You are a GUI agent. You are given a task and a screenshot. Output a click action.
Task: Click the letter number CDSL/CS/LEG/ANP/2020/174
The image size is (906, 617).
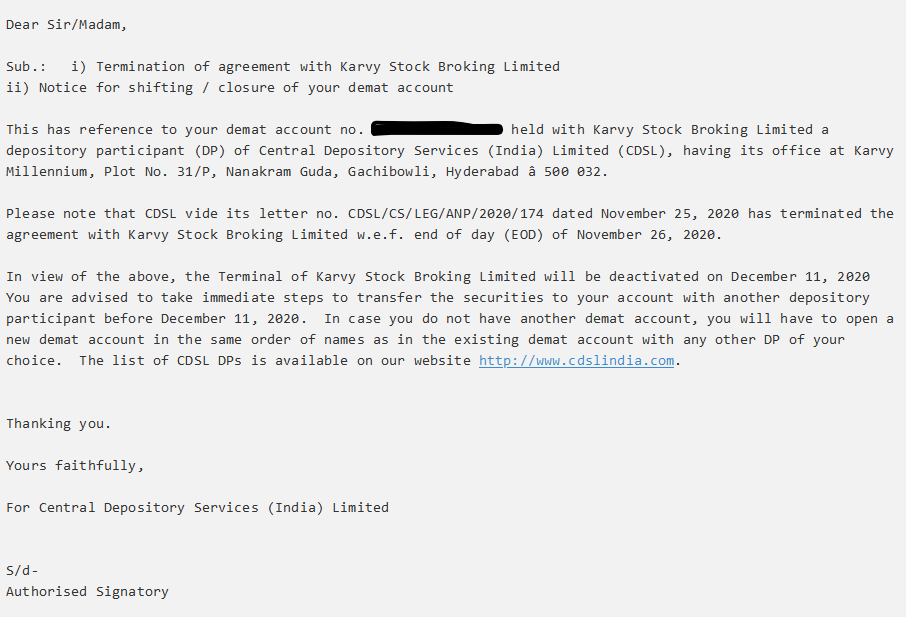(x=445, y=214)
